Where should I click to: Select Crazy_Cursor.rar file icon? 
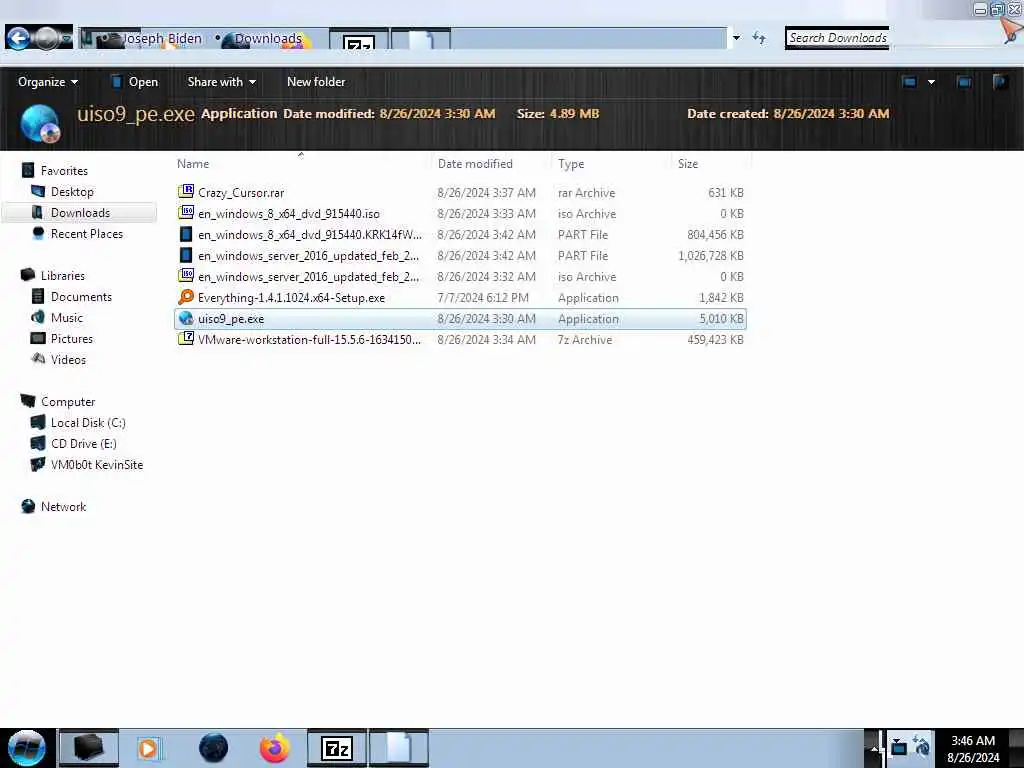click(x=186, y=191)
